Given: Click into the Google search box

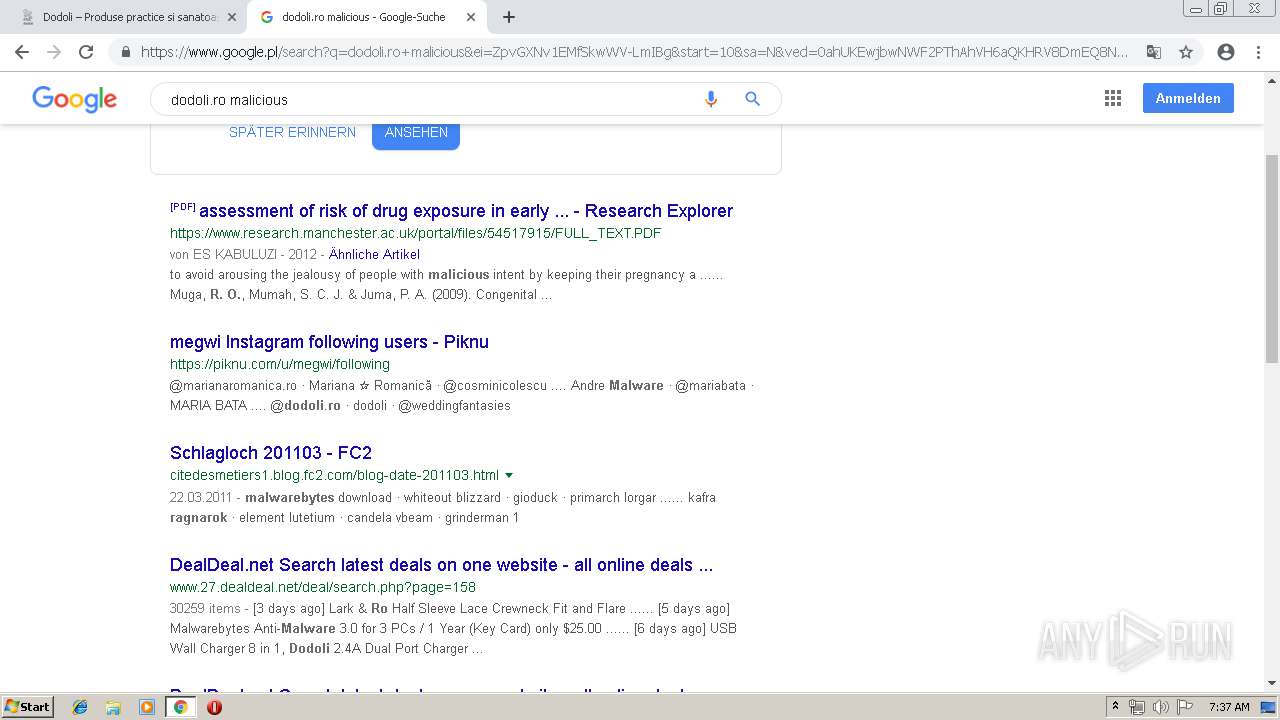Looking at the screenshot, I should pos(430,100).
